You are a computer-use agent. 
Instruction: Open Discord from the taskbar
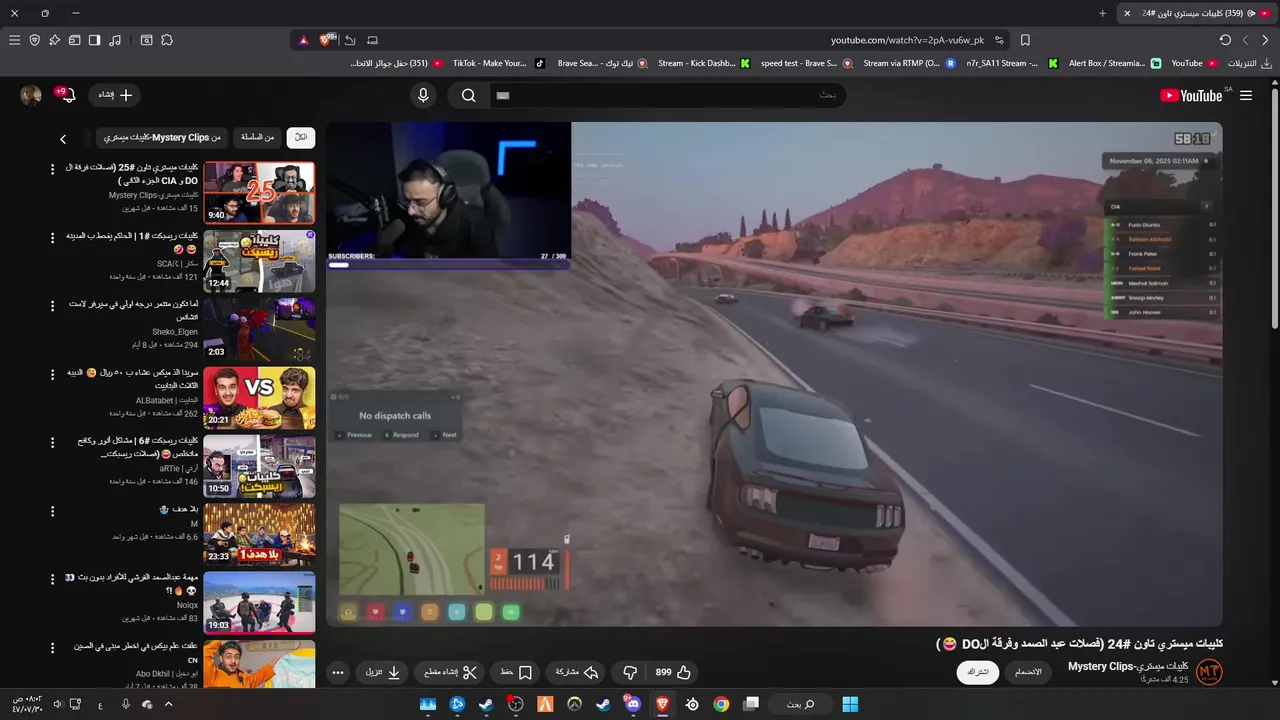pos(633,704)
